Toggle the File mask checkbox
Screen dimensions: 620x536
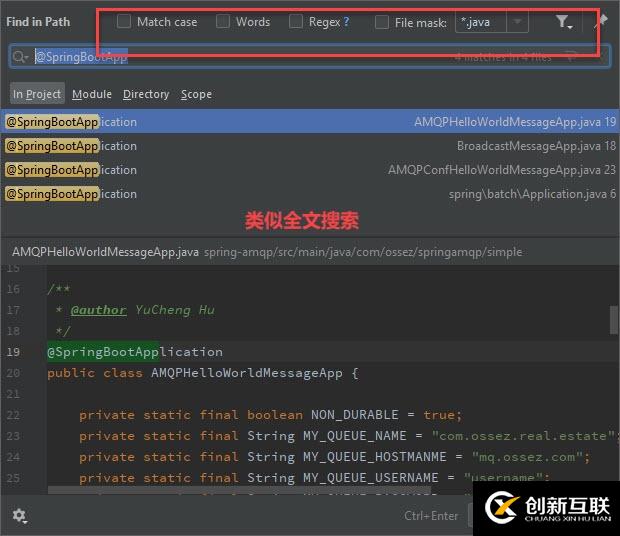pos(382,22)
